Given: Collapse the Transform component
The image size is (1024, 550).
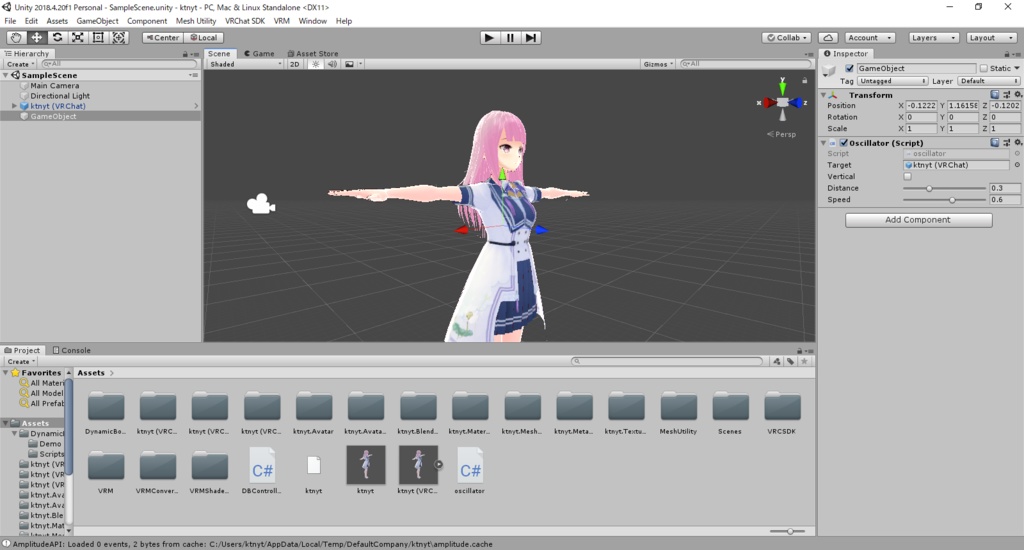Looking at the screenshot, I should [x=823, y=95].
